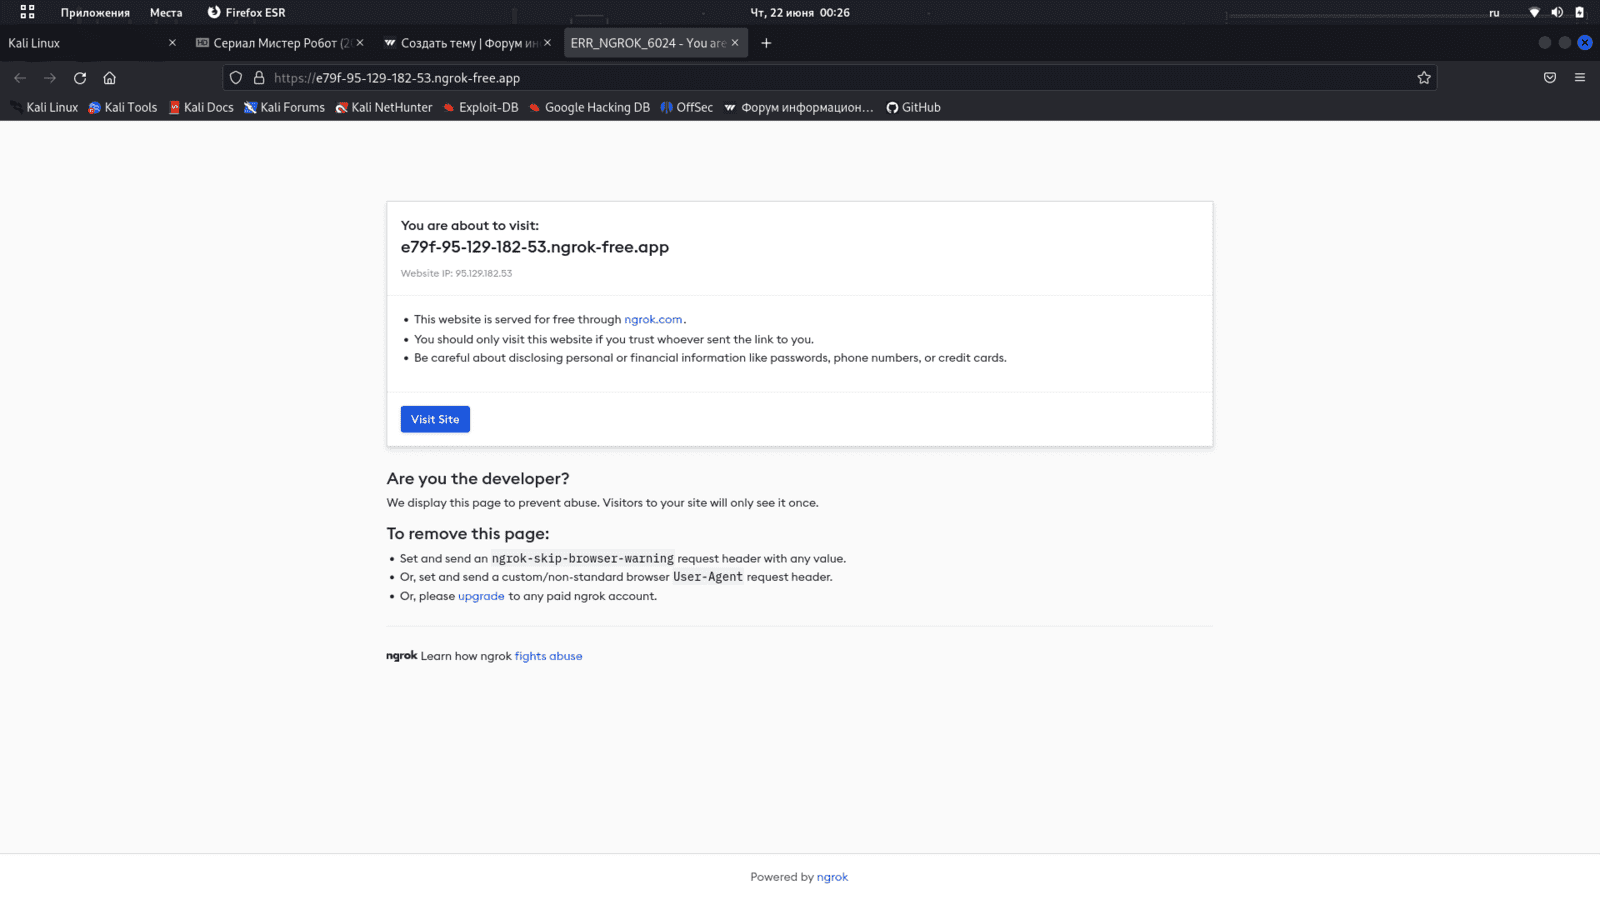
Task: Click the ngrok-skip-browser-warning header text
Action: (583, 559)
